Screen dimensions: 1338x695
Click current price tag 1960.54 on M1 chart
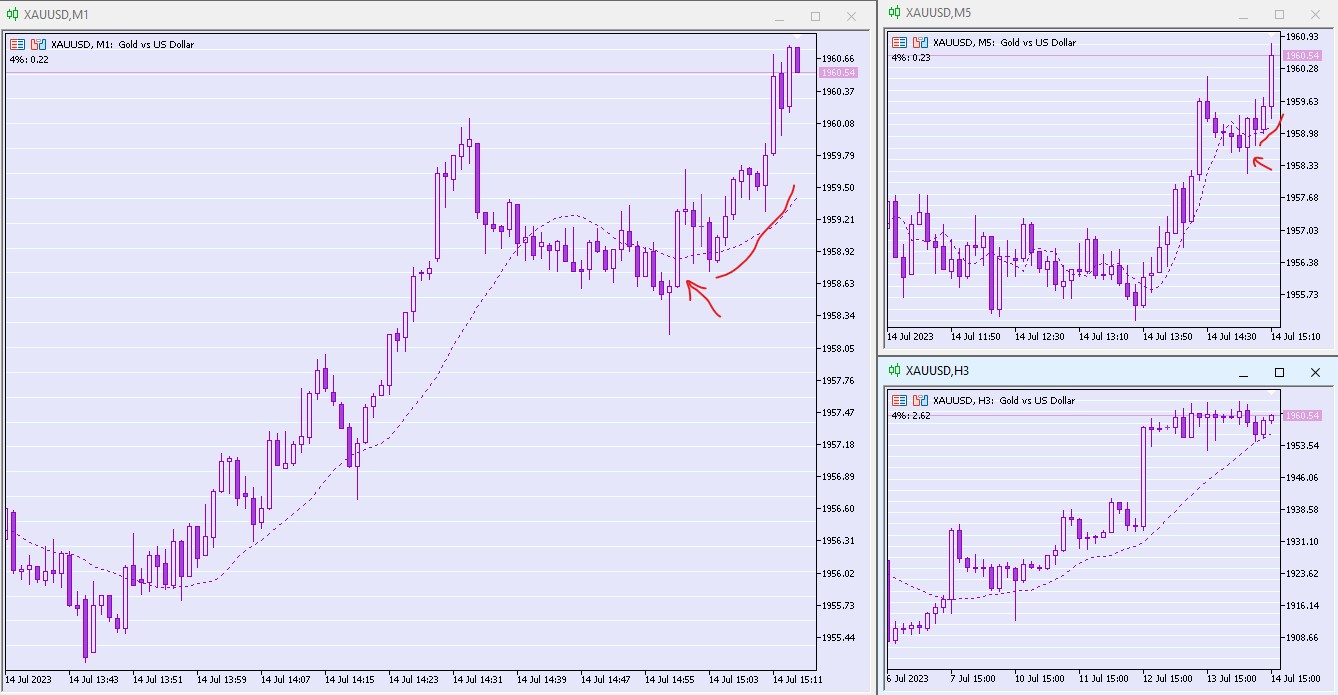(838, 73)
